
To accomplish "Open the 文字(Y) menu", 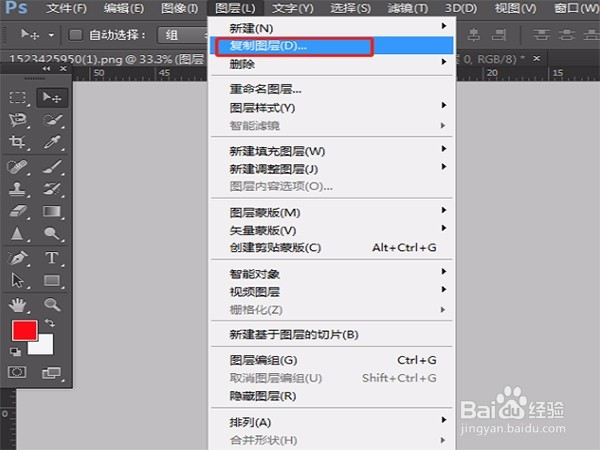I will [x=293, y=8].
